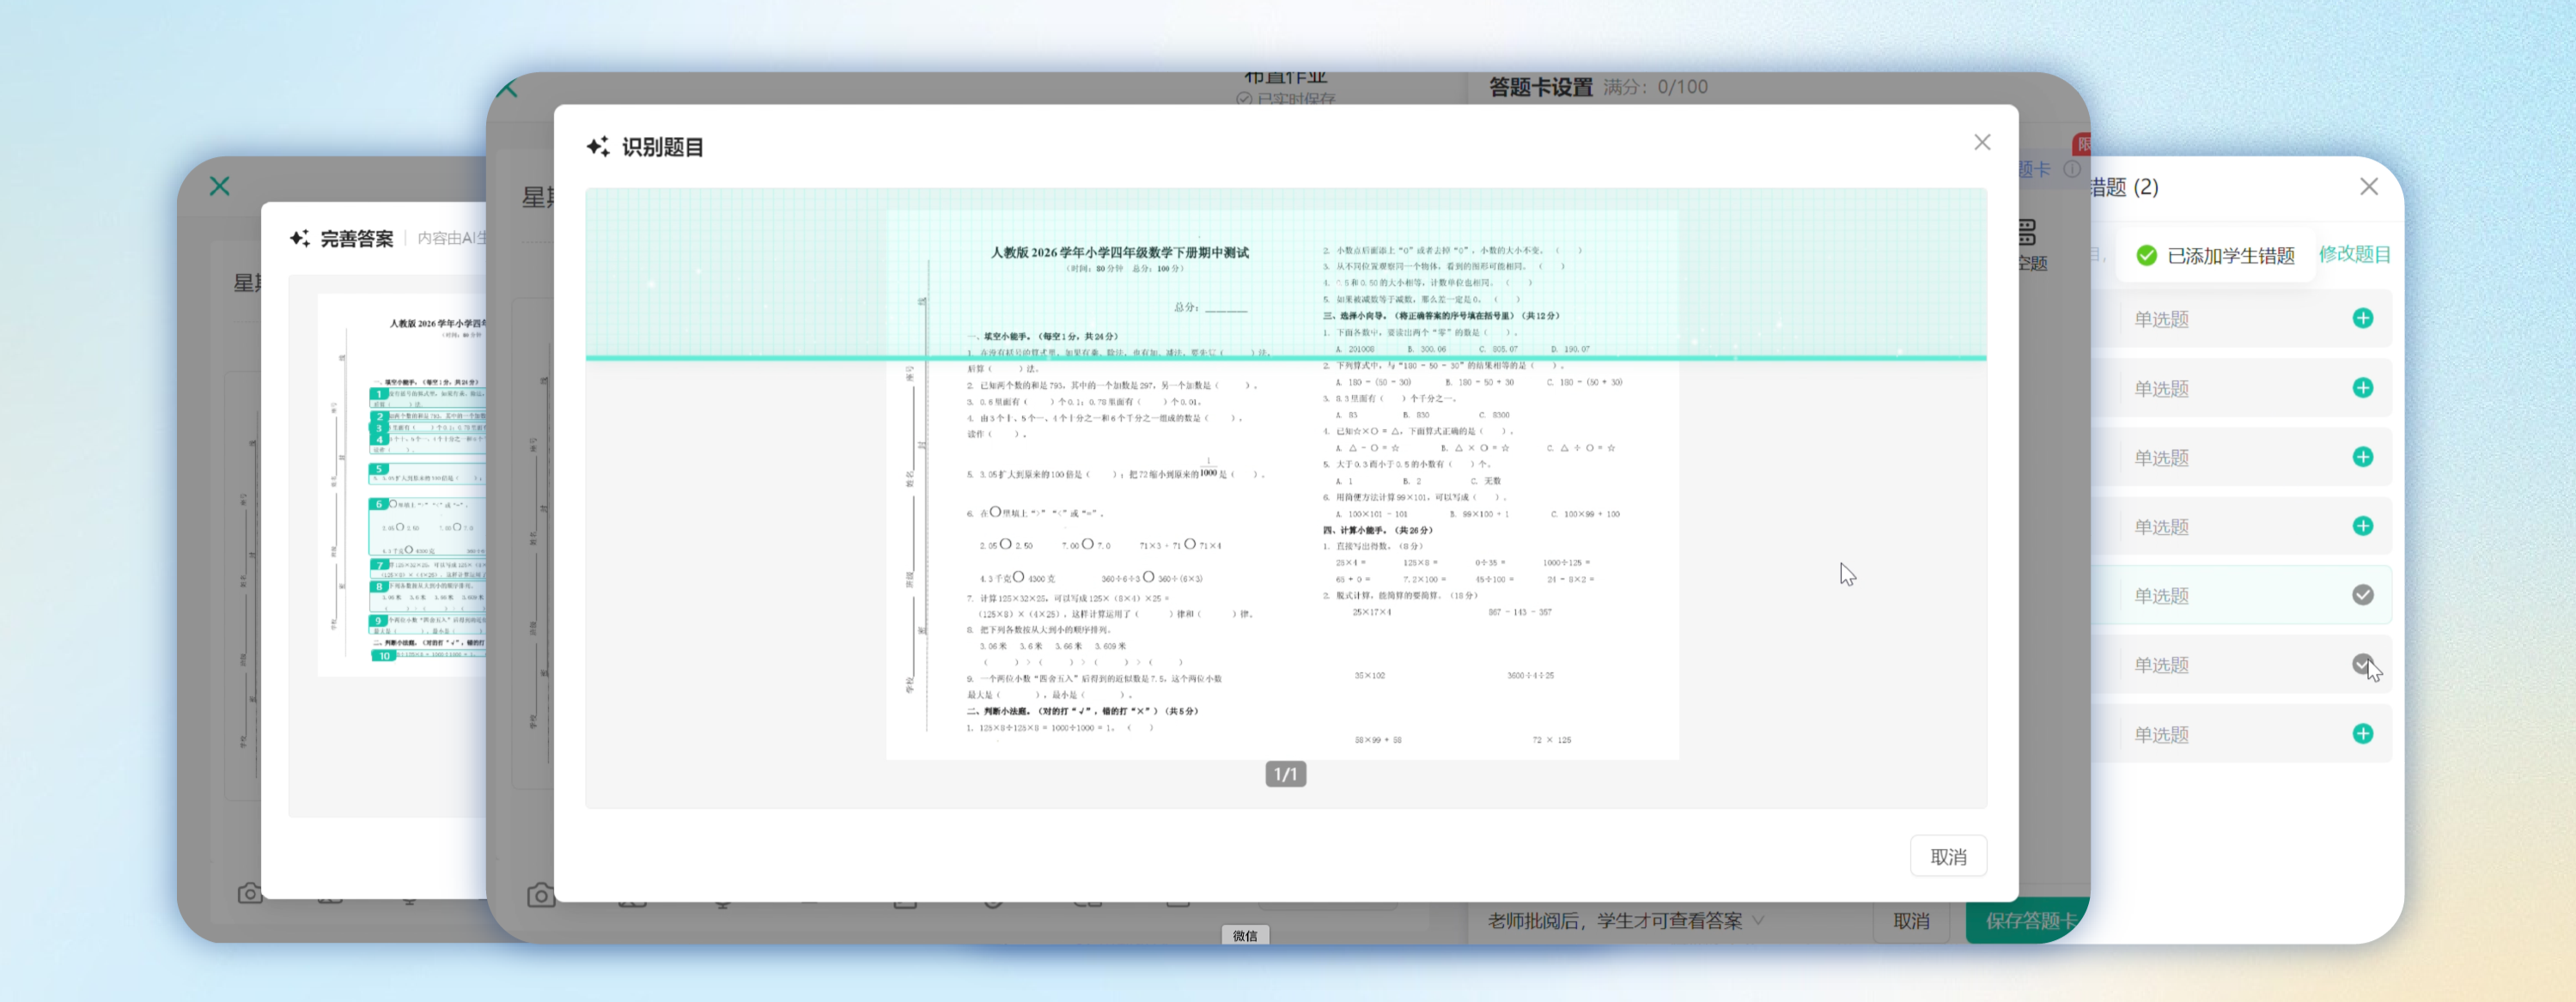Close the 识别题目 recognition dialog

pyautogui.click(x=1982, y=143)
